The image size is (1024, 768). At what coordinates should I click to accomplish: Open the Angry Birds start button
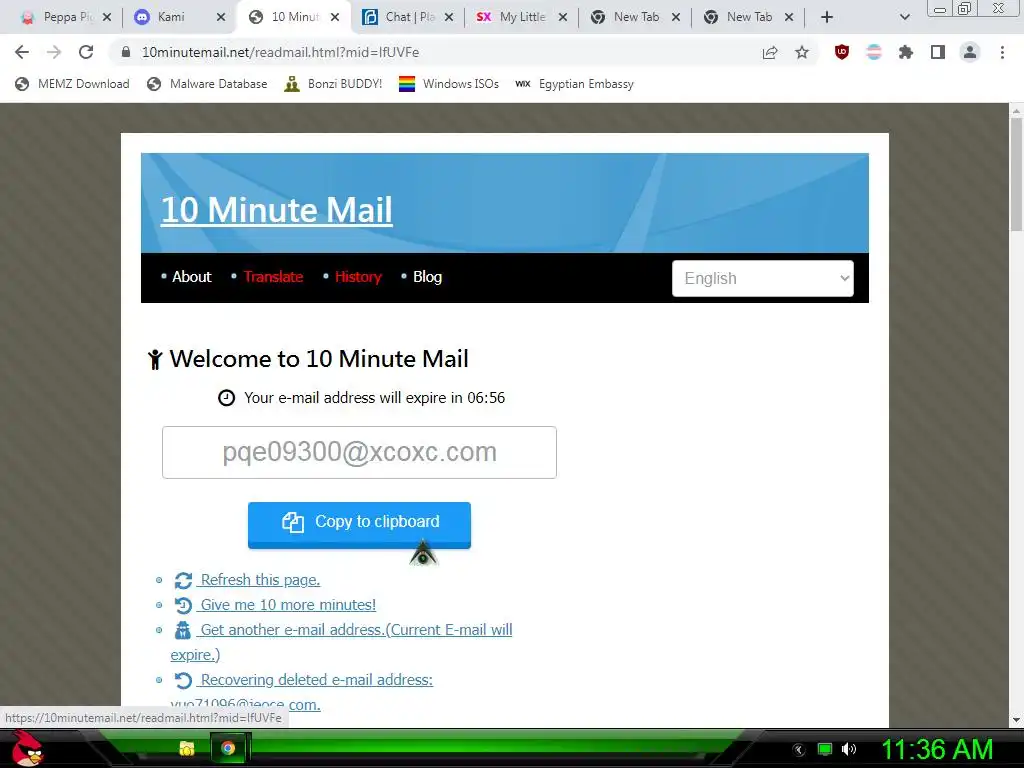[27, 748]
